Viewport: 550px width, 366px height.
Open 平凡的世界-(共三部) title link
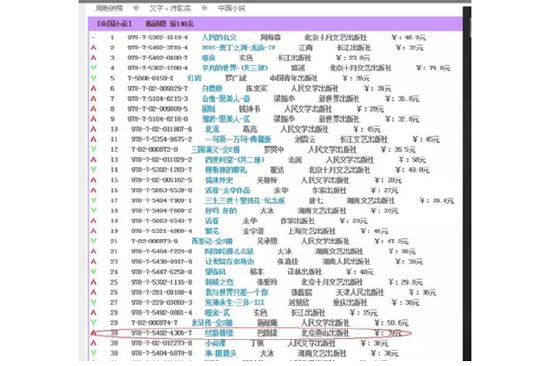point(235,68)
